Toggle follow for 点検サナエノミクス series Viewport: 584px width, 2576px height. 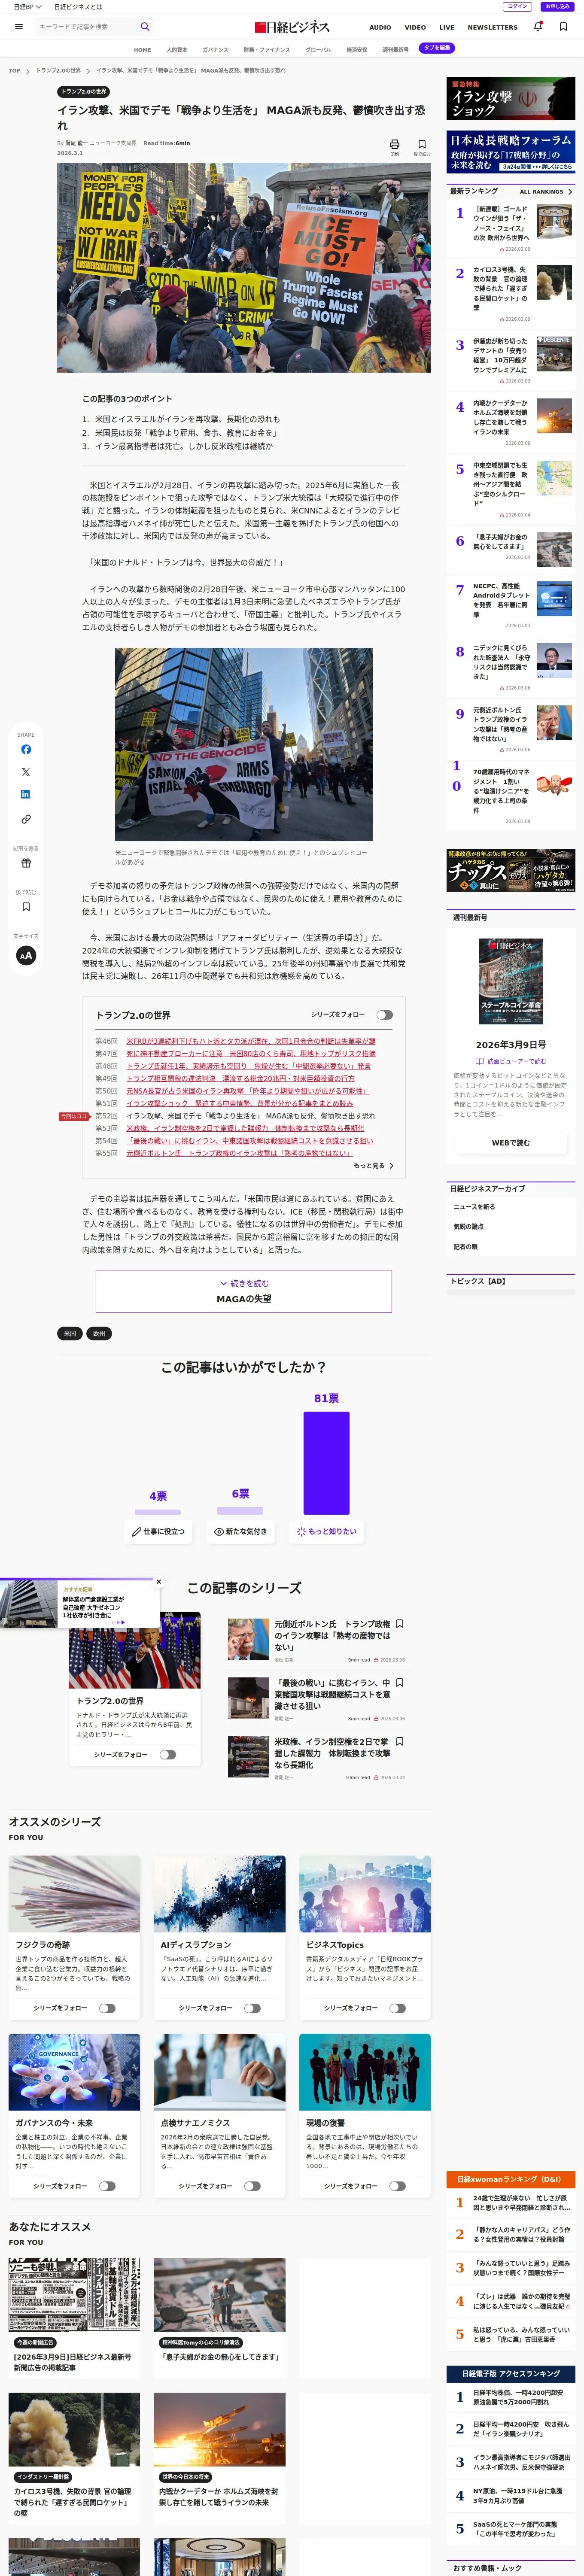(x=252, y=2186)
